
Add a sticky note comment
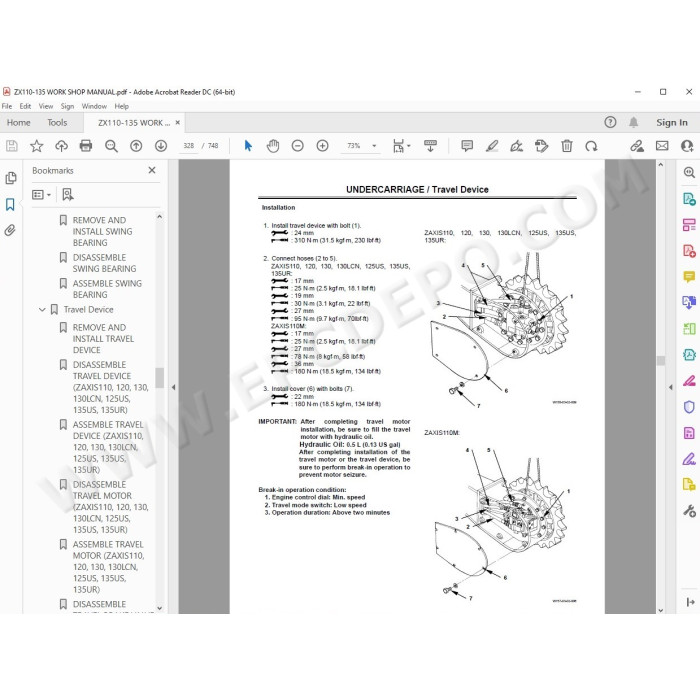[467, 146]
